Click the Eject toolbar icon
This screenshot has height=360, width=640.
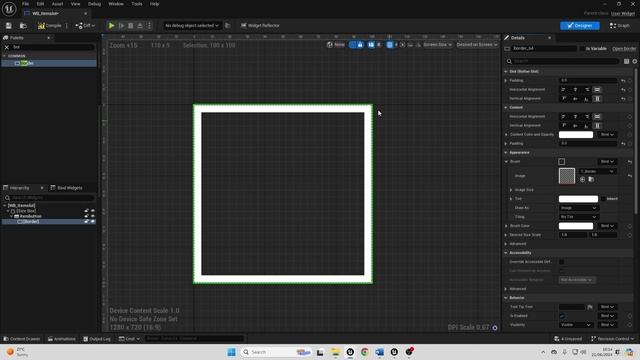(x=140, y=26)
